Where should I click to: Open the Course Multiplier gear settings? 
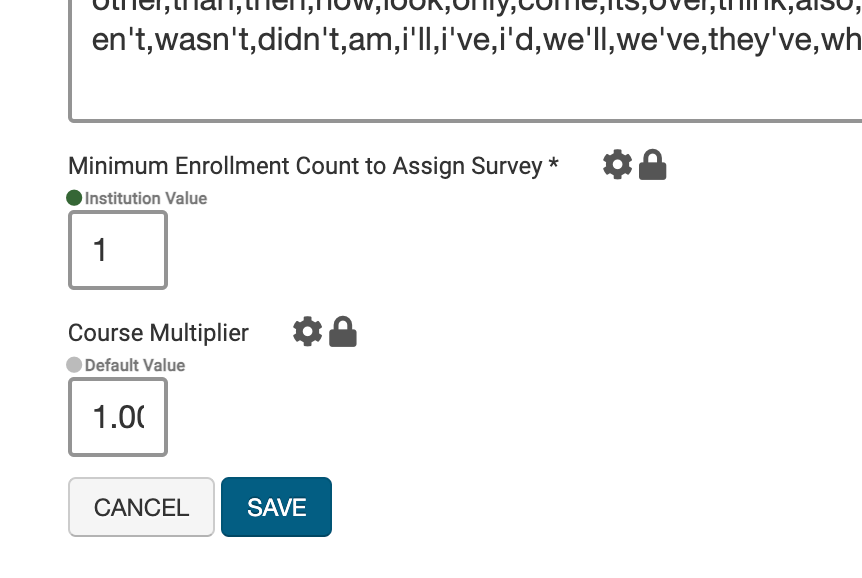pyautogui.click(x=307, y=331)
